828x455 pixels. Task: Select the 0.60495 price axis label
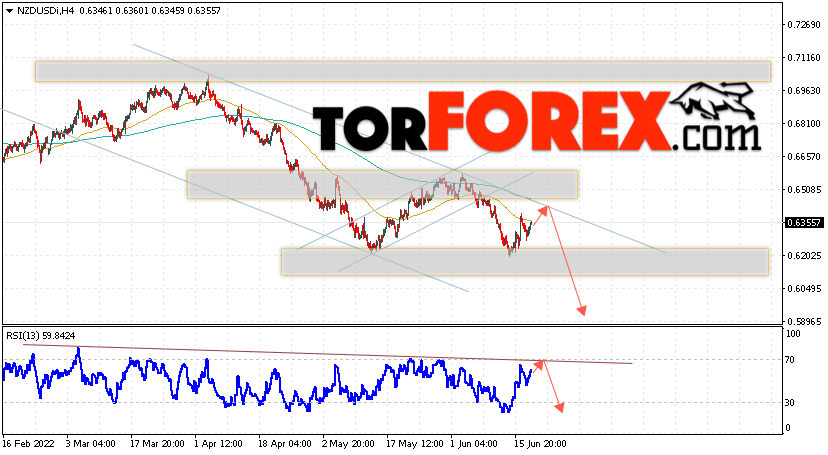coord(804,289)
